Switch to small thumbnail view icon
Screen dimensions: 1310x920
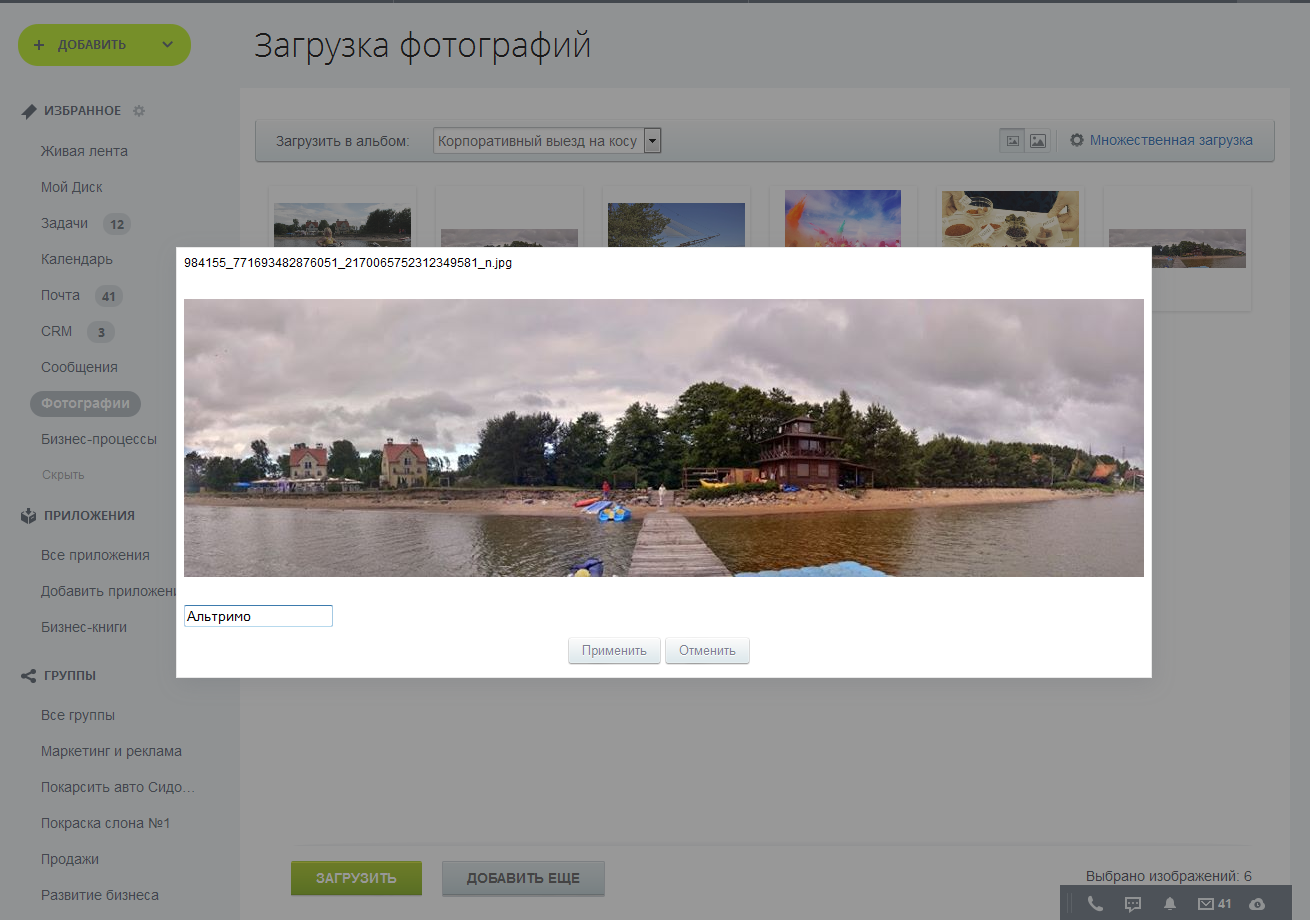(x=1012, y=141)
